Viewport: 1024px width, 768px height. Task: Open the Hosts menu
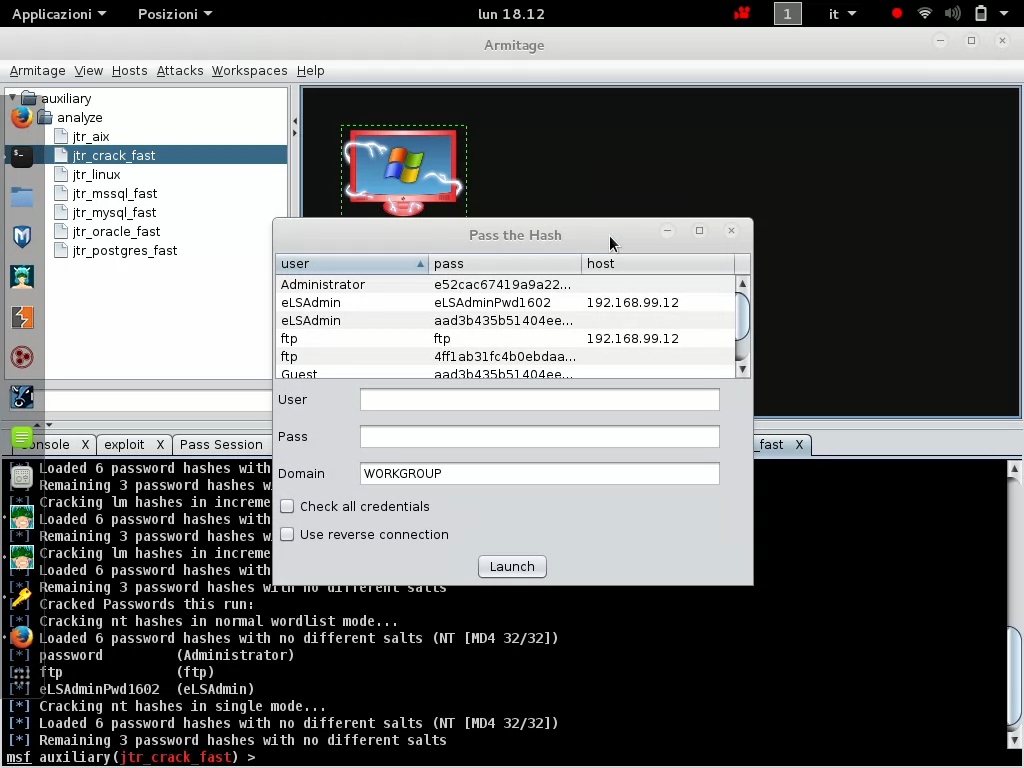click(129, 71)
